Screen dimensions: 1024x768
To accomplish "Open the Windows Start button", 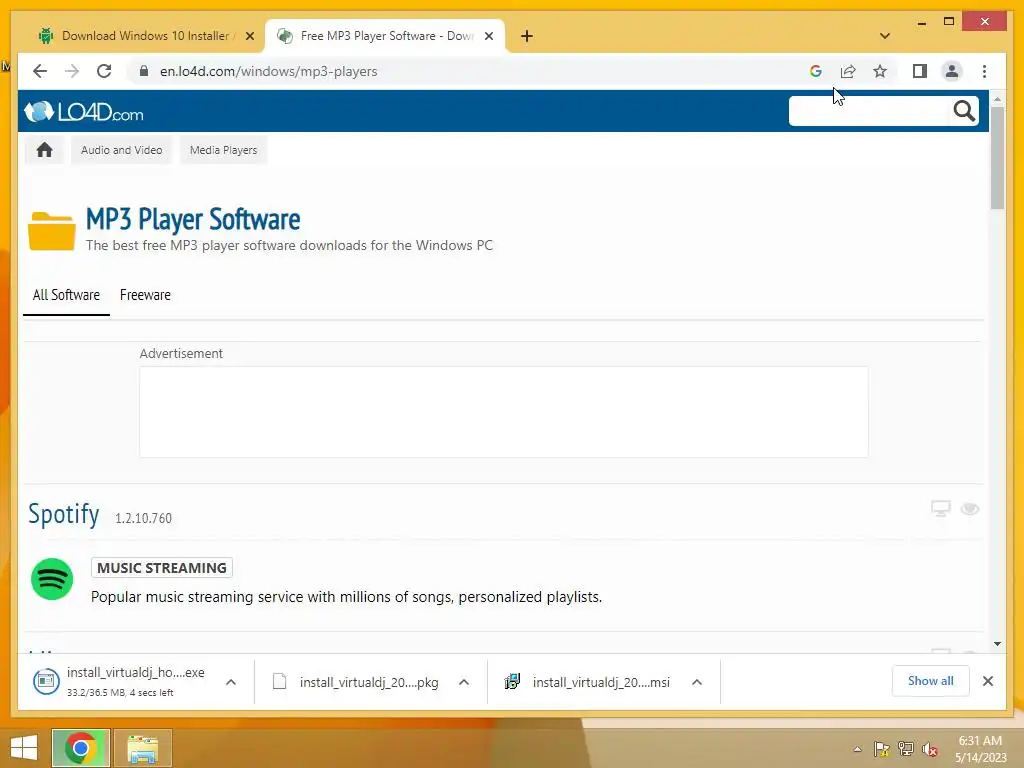I will point(24,748).
